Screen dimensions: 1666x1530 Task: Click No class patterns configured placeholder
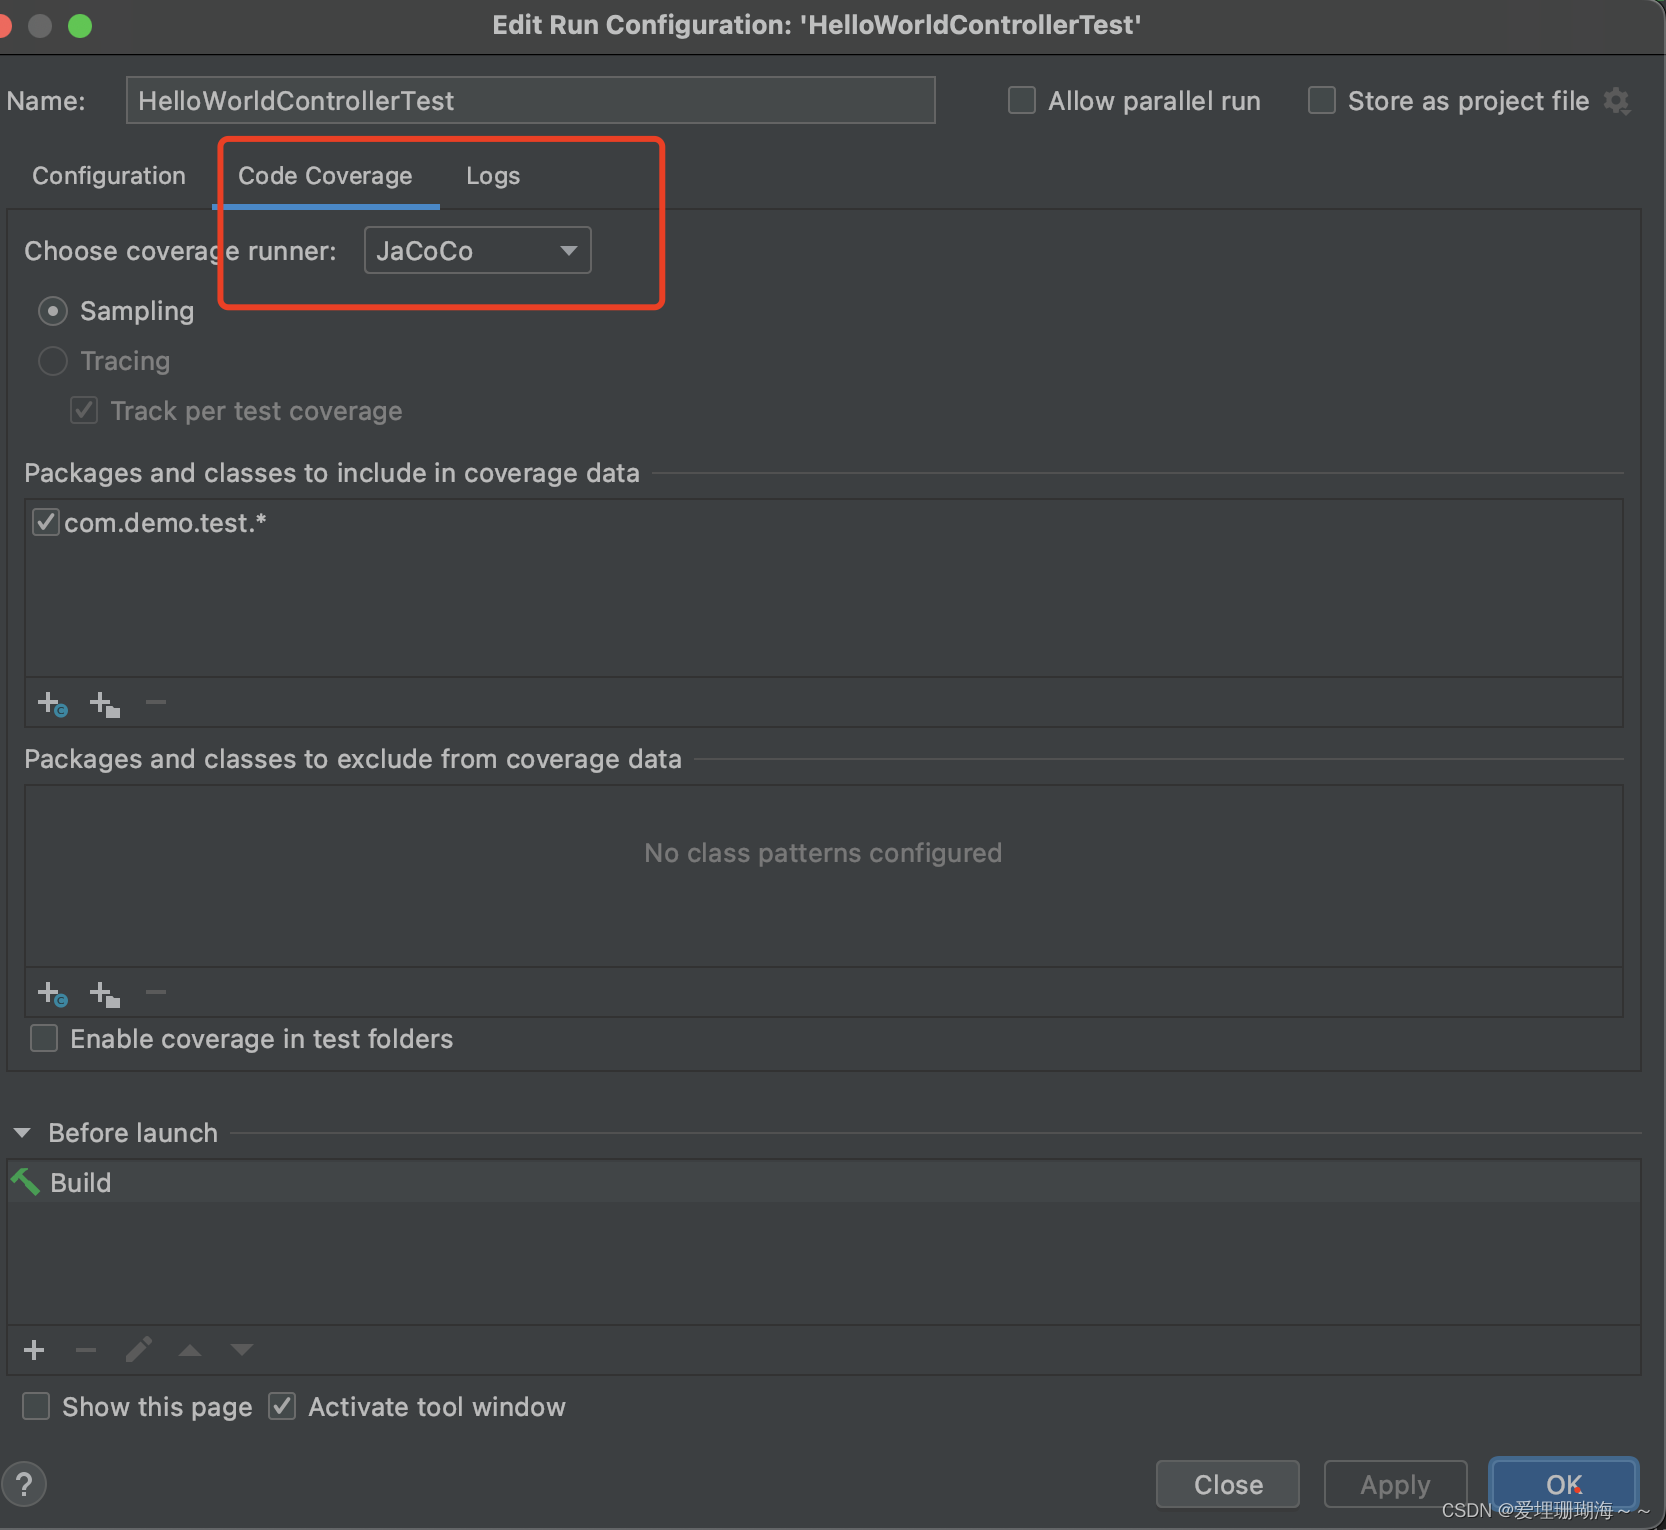[823, 853]
